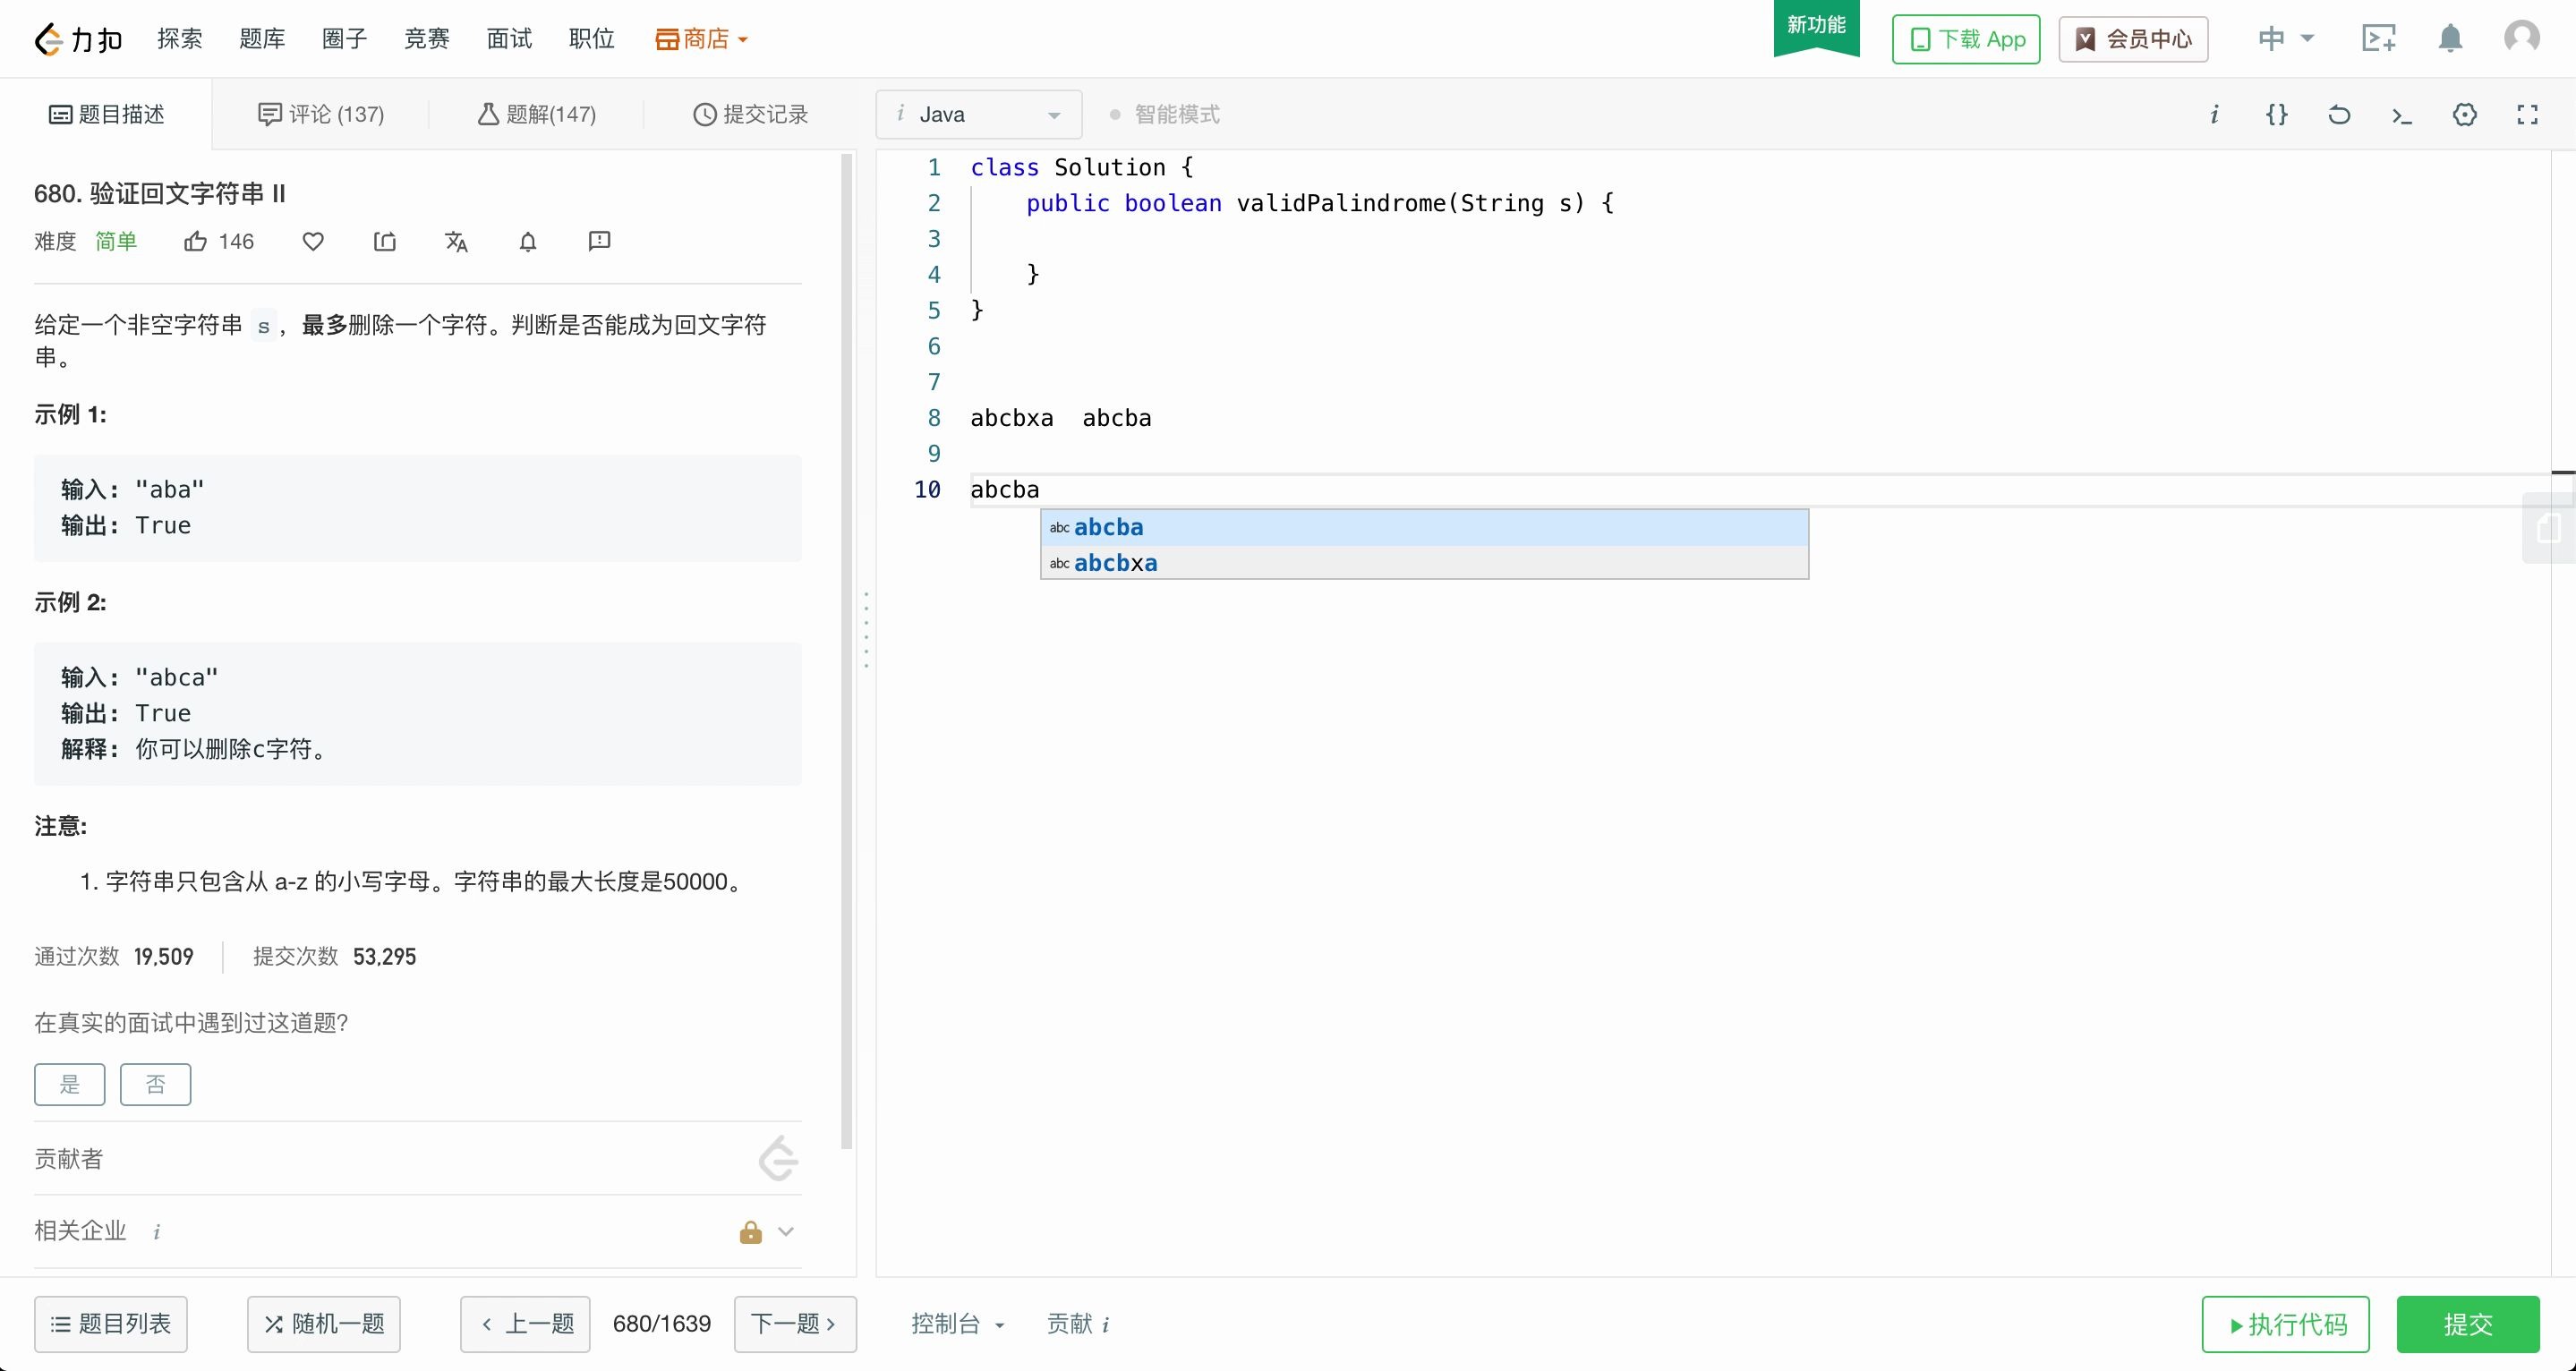Enable 智能模式 in the editor
This screenshot has height=1371, width=2576.
[x=1165, y=114]
